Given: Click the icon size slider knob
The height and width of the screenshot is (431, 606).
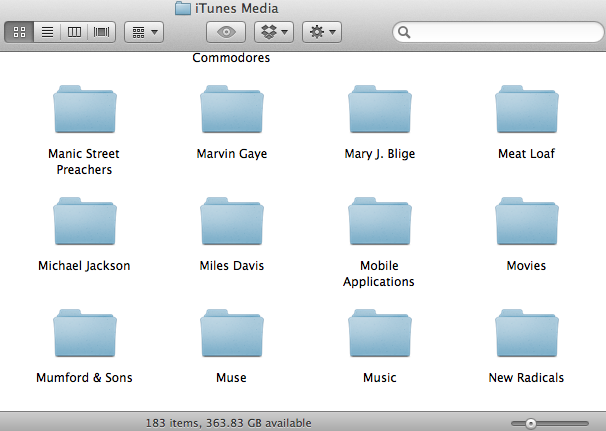Looking at the screenshot, I should [531, 424].
